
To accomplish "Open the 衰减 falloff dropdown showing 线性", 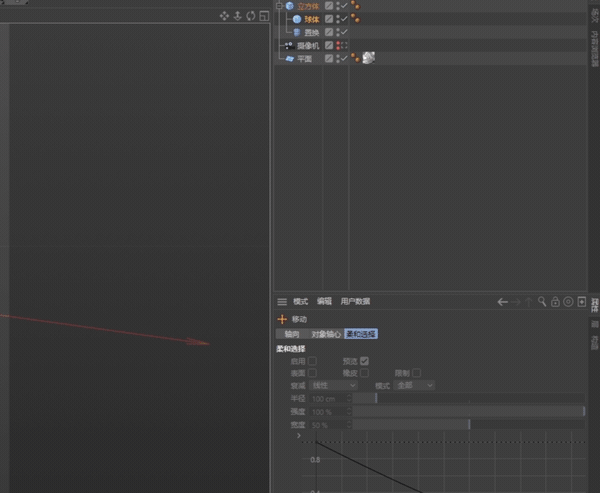I will click(333, 385).
